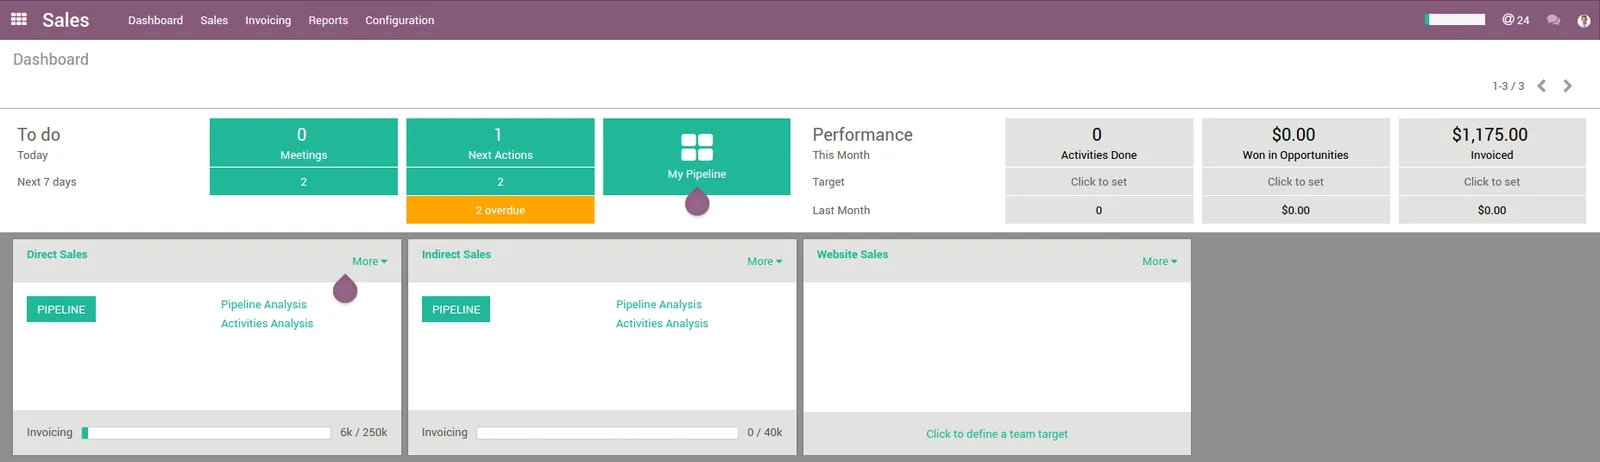Go to previous page arrow
The width and height of the screenshot is (1600, 462).
[x=1542, y=86]
